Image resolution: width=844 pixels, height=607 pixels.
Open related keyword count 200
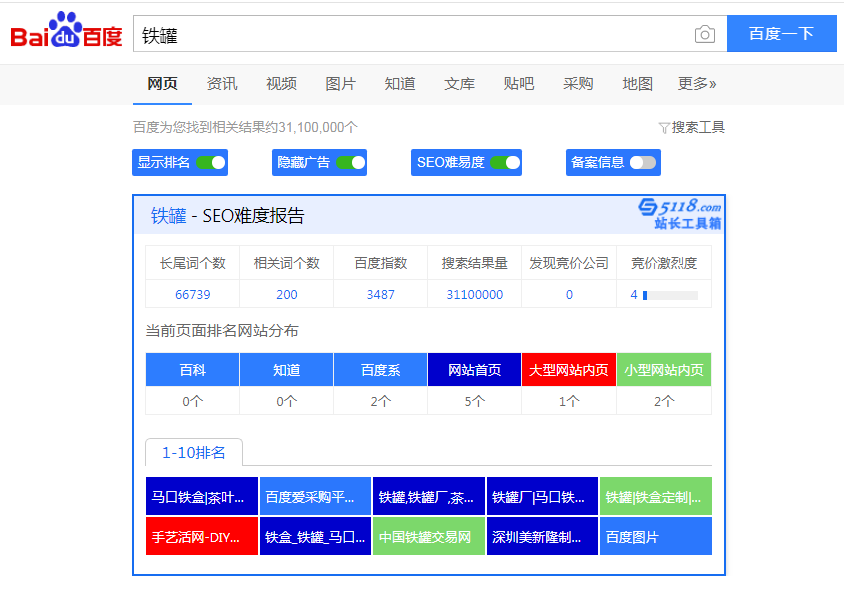[x=287, y=294]
